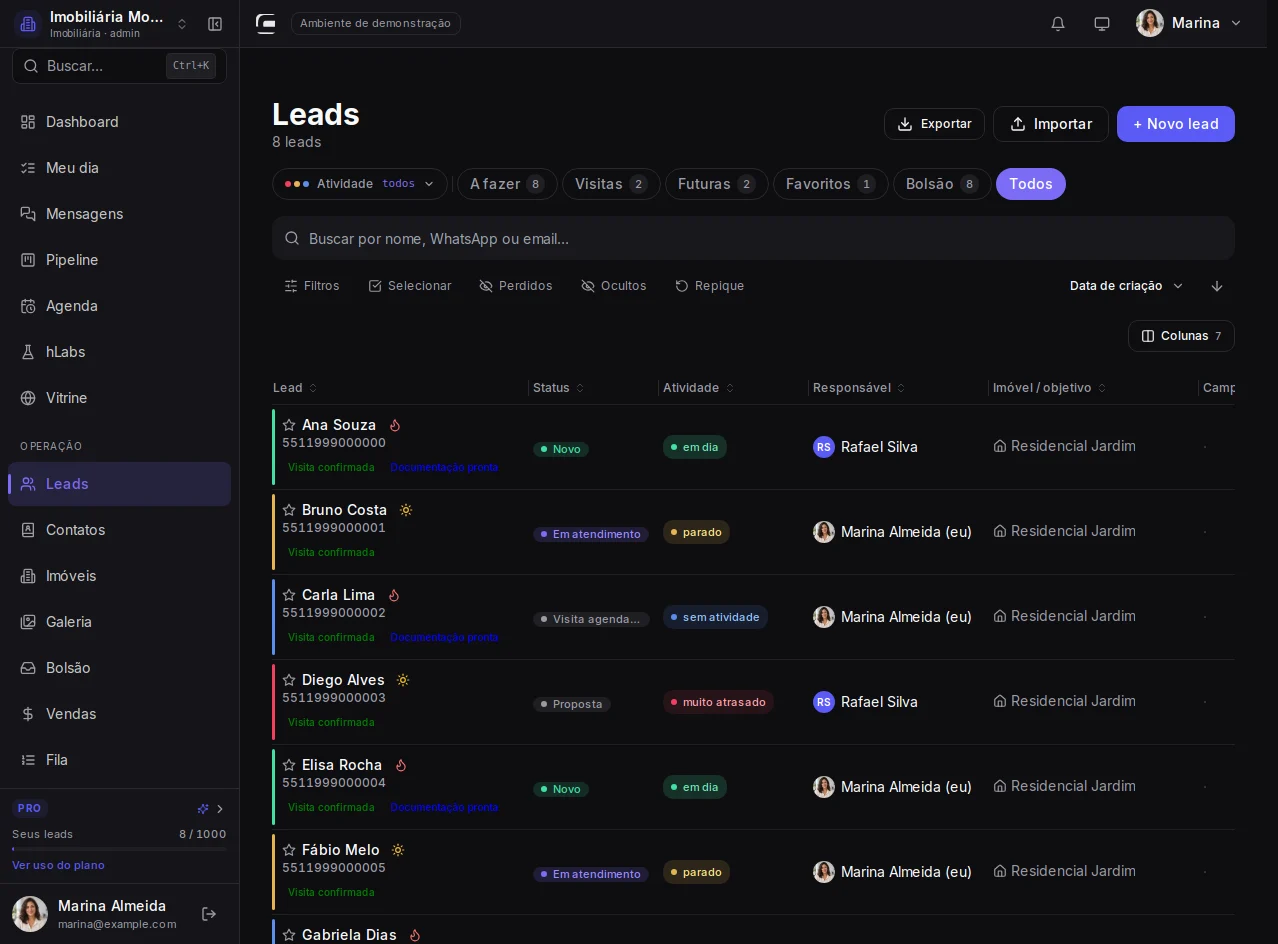Viewport: 1278px width, 944px height.
Task: Star the Carla Lima lead
Action: [x=289, y=595]
